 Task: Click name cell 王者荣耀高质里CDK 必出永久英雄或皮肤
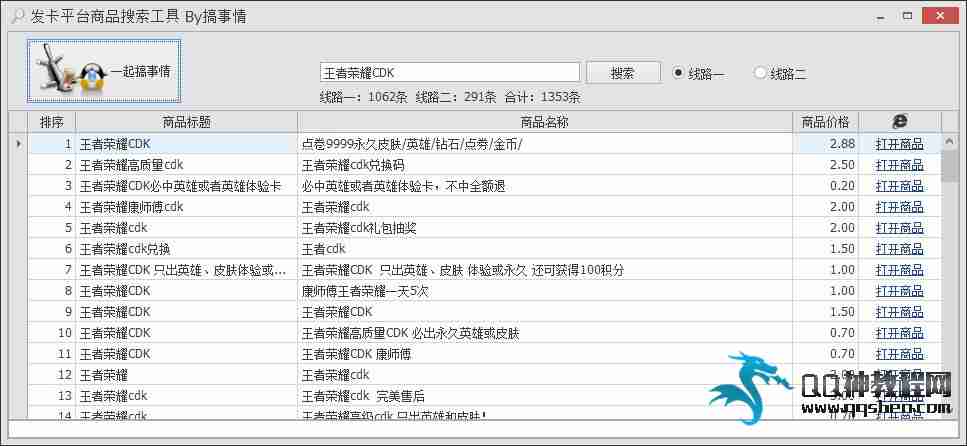545,333
